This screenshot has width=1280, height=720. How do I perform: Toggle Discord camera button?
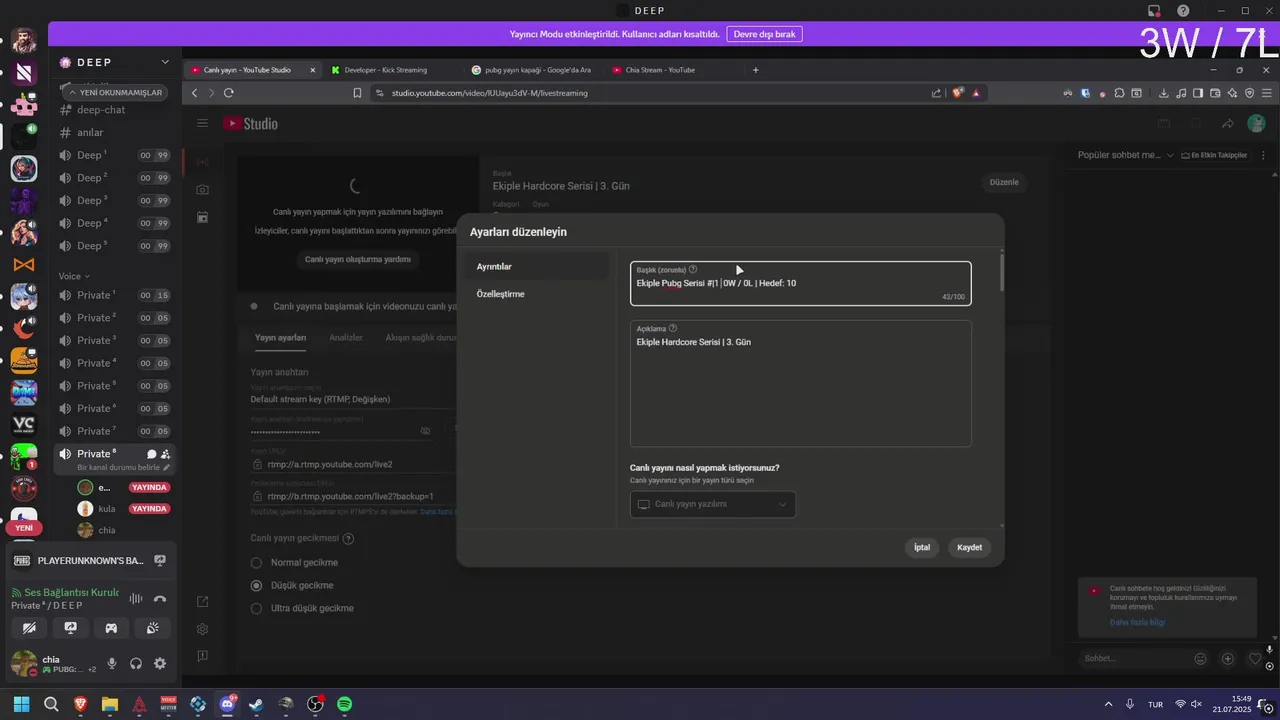30,628
